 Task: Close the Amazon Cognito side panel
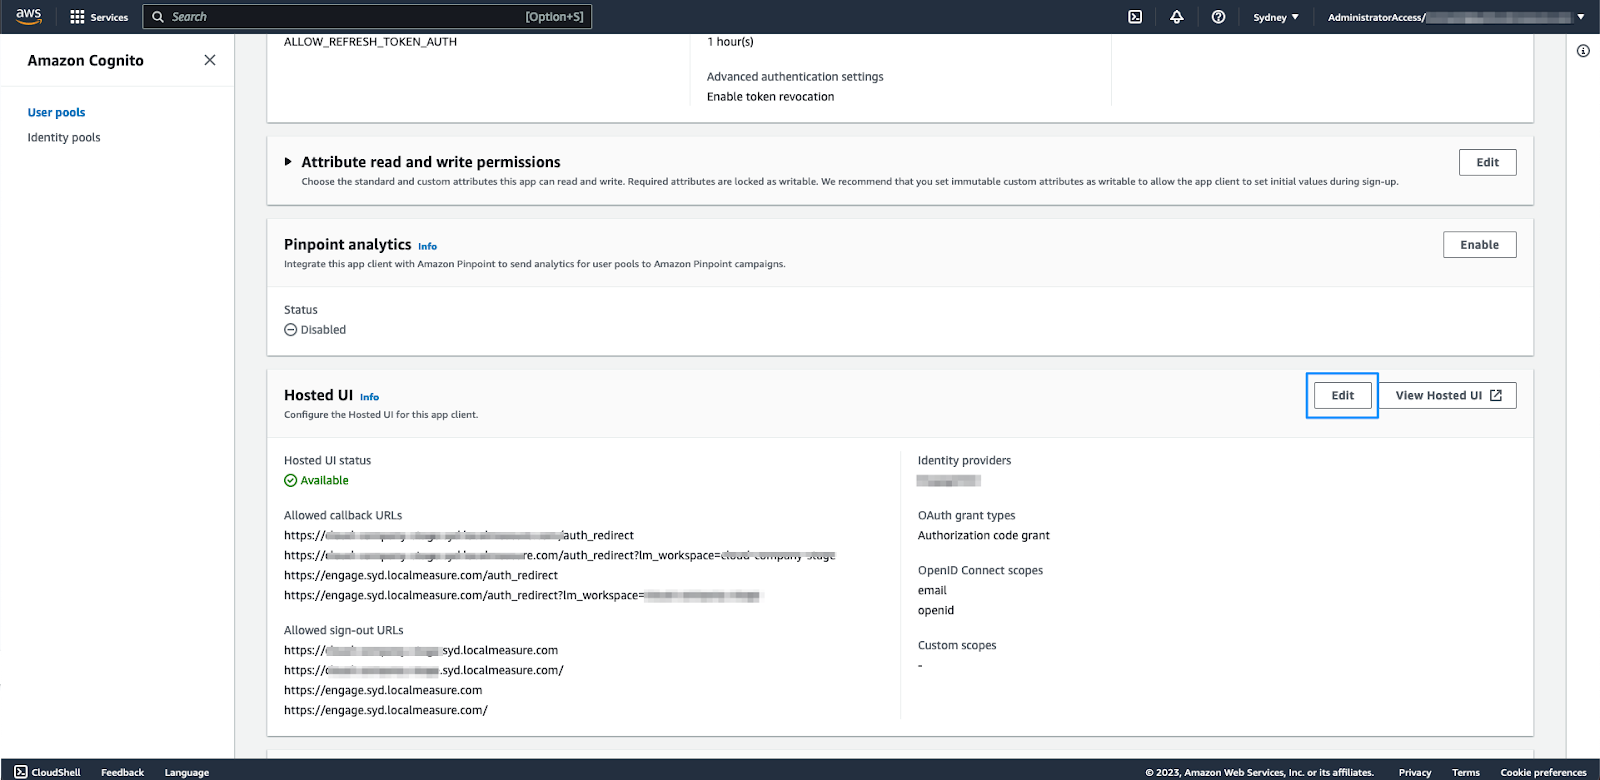point(210,60)
